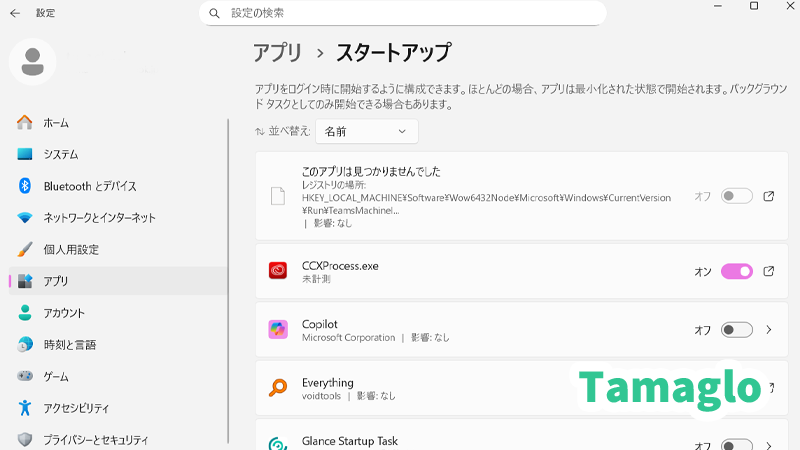The image size is (800, 450).
Task: Open プライバシーとセキュリティ settings
Action: [118, 439]
